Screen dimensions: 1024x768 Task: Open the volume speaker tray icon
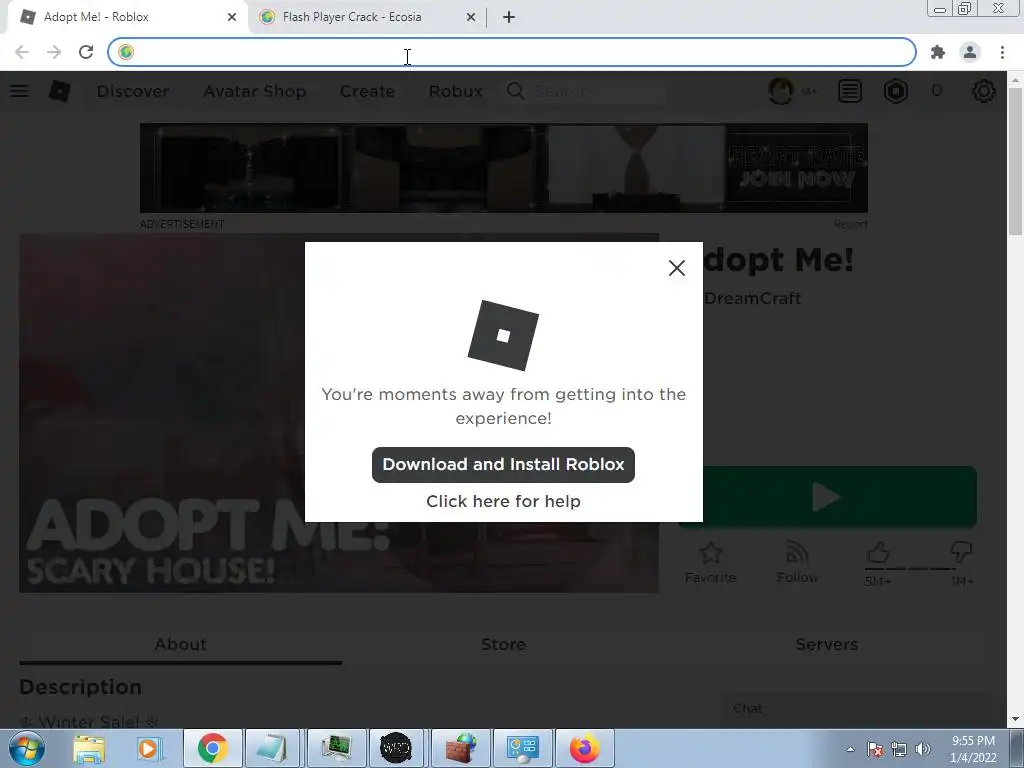pos(923,749)
